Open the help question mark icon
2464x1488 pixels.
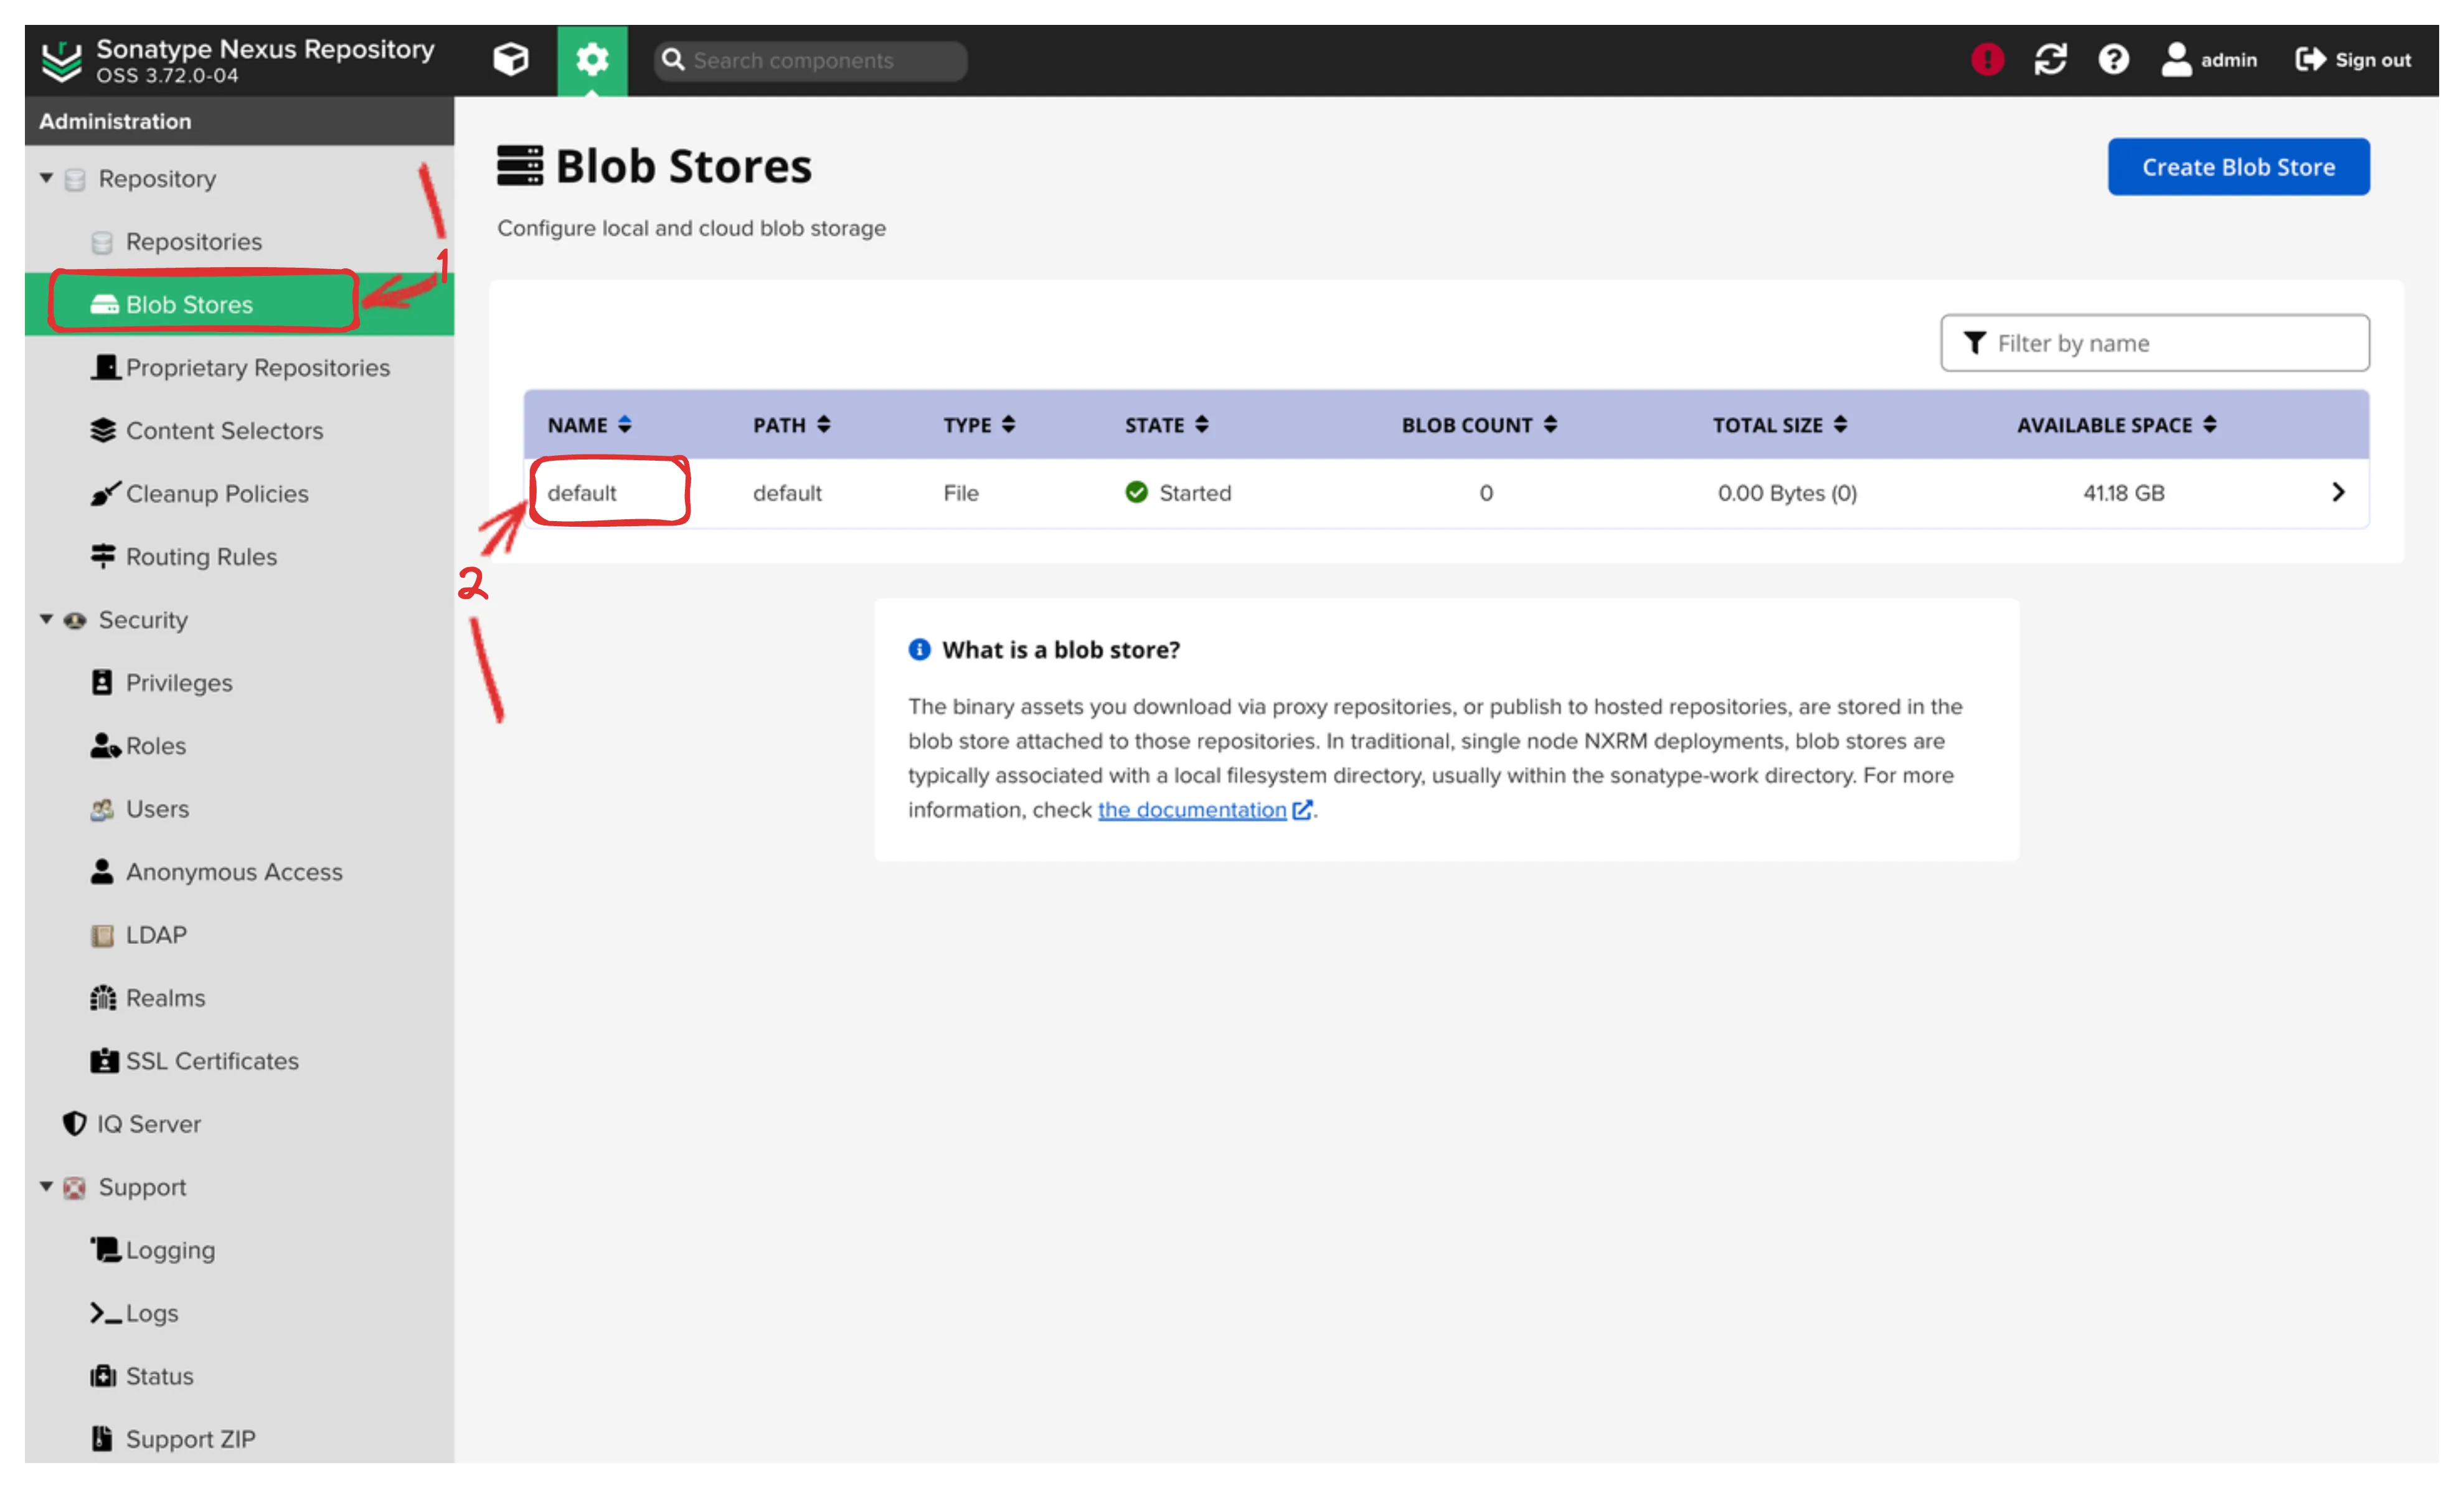click(2113, 60)
